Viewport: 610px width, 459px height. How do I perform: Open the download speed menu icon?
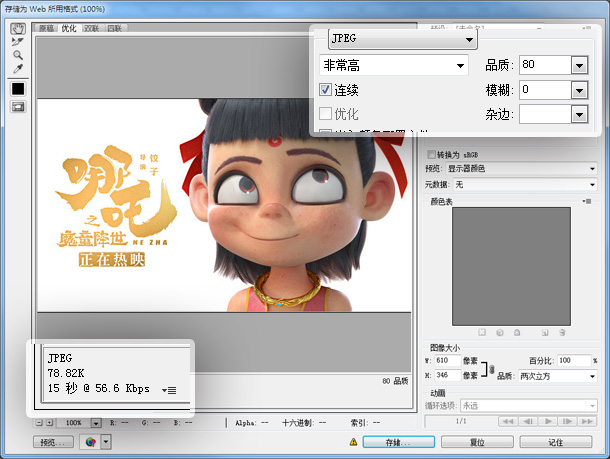(168, 388)
